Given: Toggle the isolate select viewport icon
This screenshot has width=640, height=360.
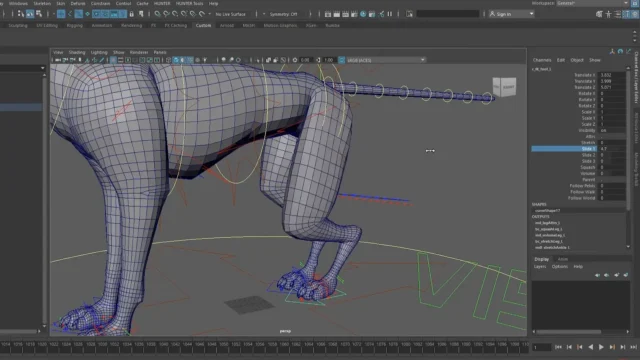Looking at the screenshot, I should click(x=257, y=60).
